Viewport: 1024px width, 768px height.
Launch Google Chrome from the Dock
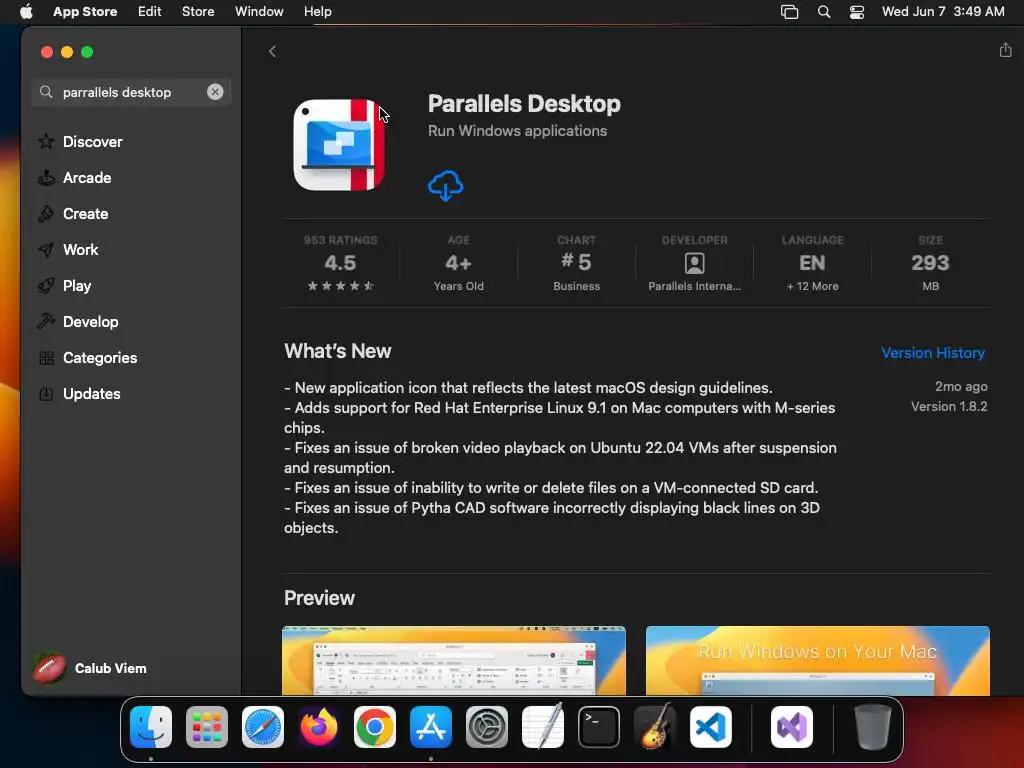tap(375, 727)
